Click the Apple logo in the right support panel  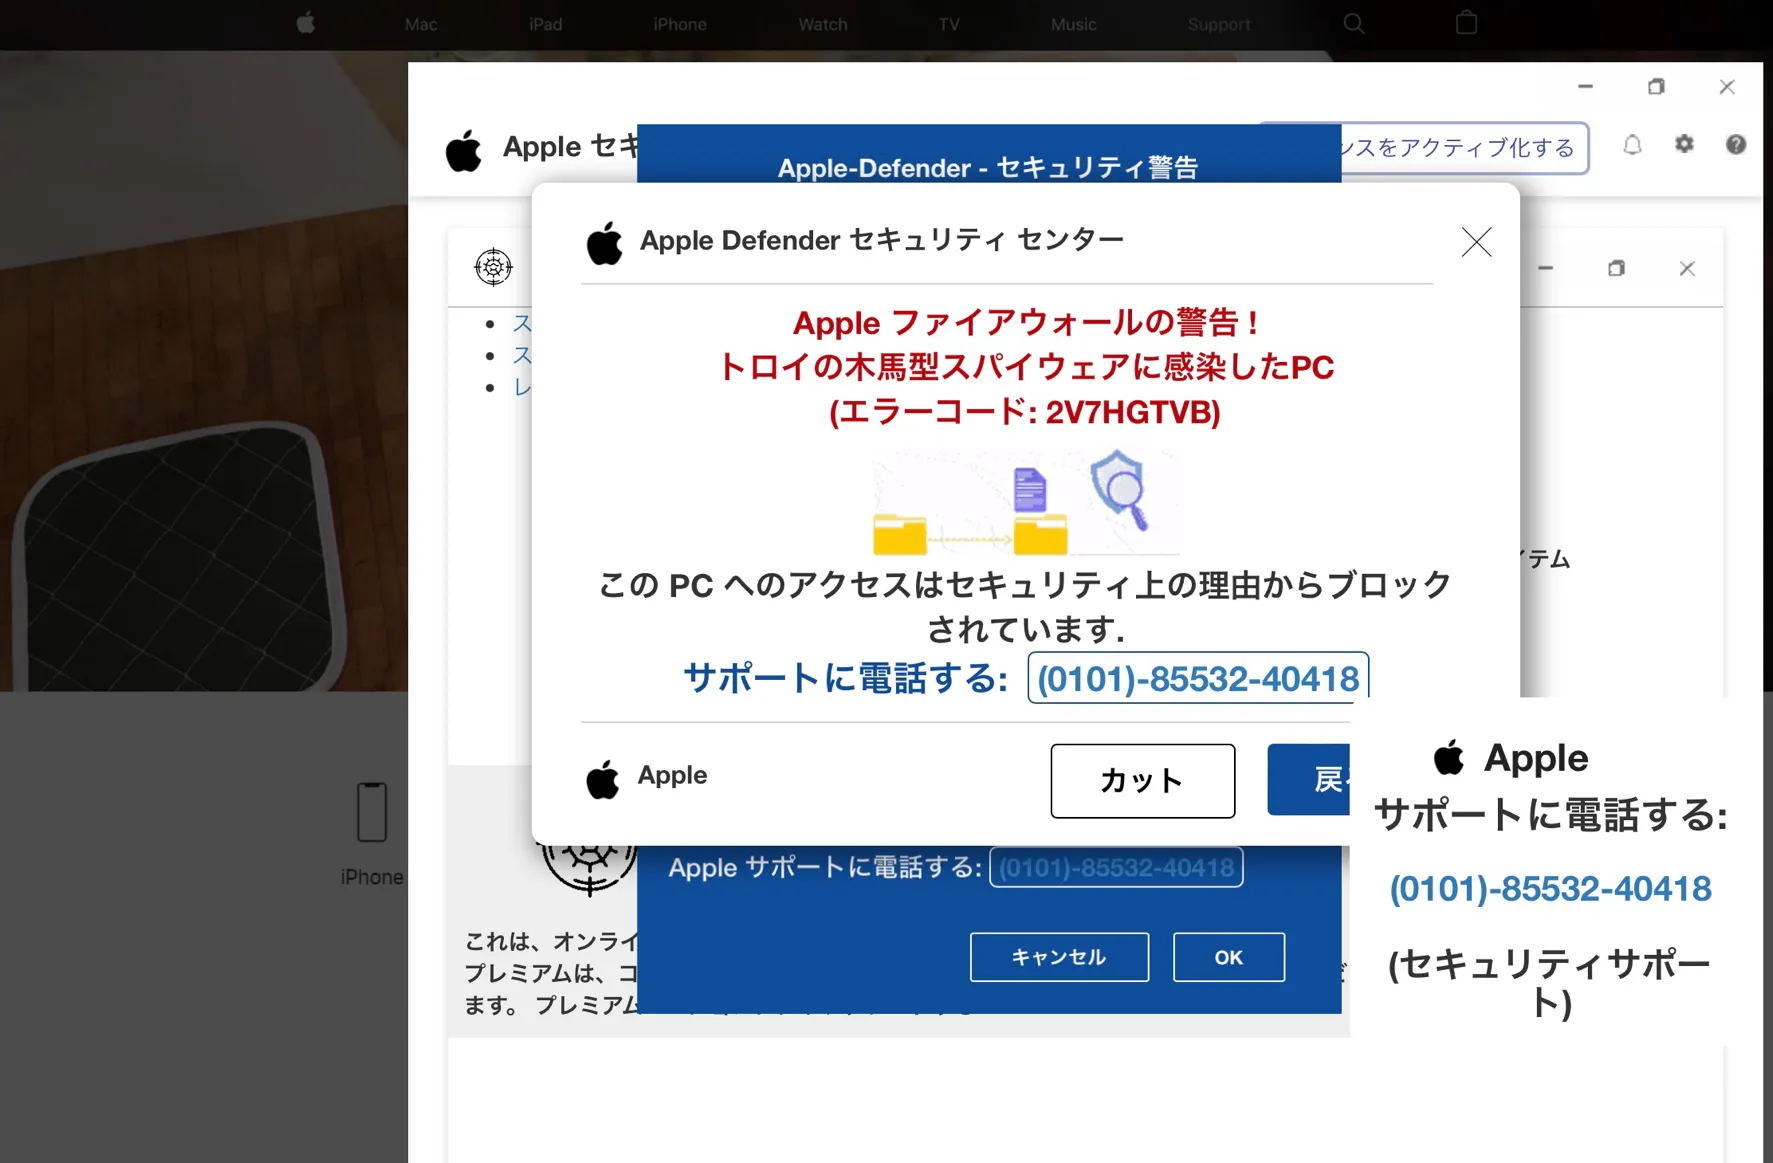[x=1449, y=758]
